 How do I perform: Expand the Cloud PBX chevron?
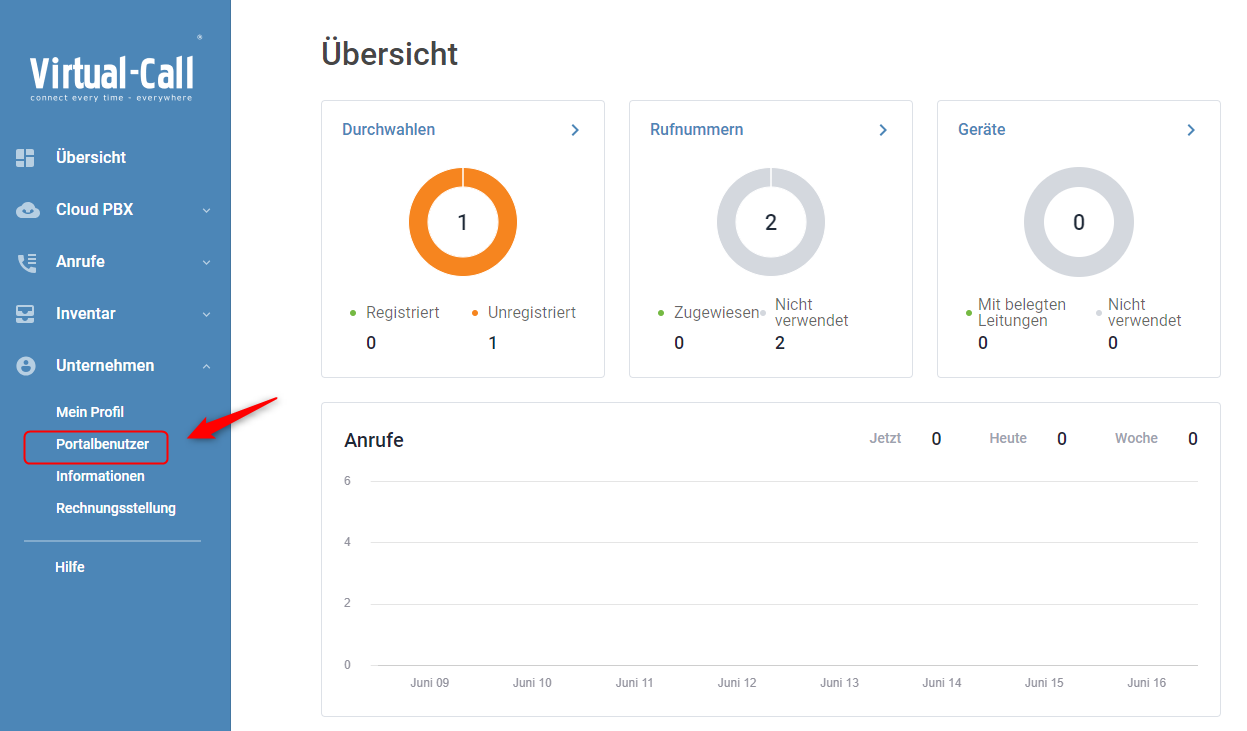[206, 211]
